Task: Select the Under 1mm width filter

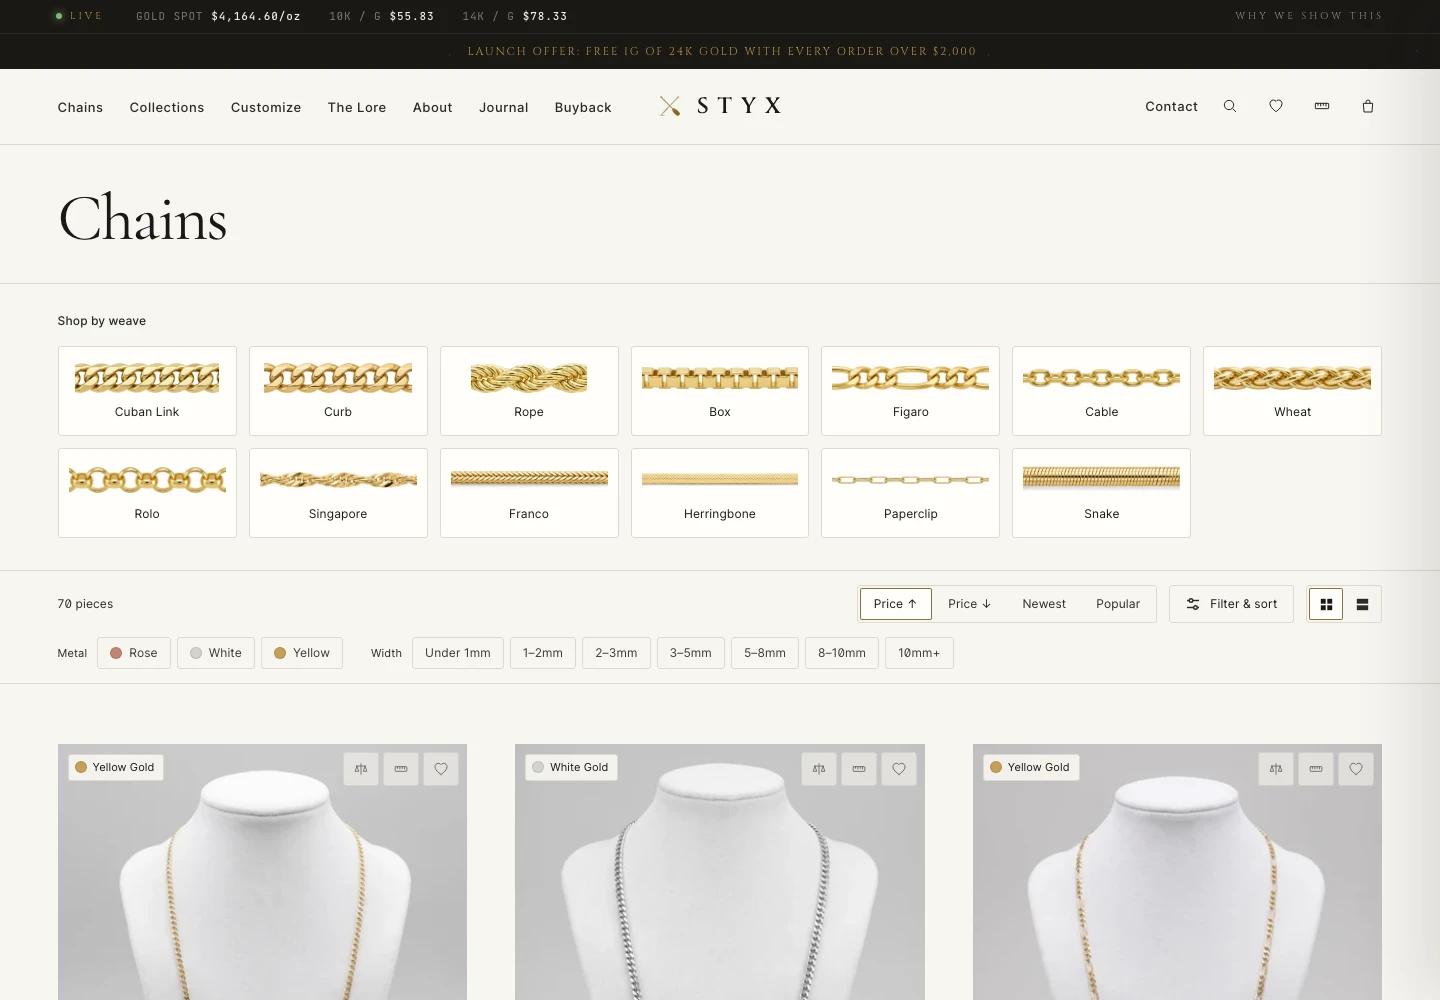Action: point(458,653)
